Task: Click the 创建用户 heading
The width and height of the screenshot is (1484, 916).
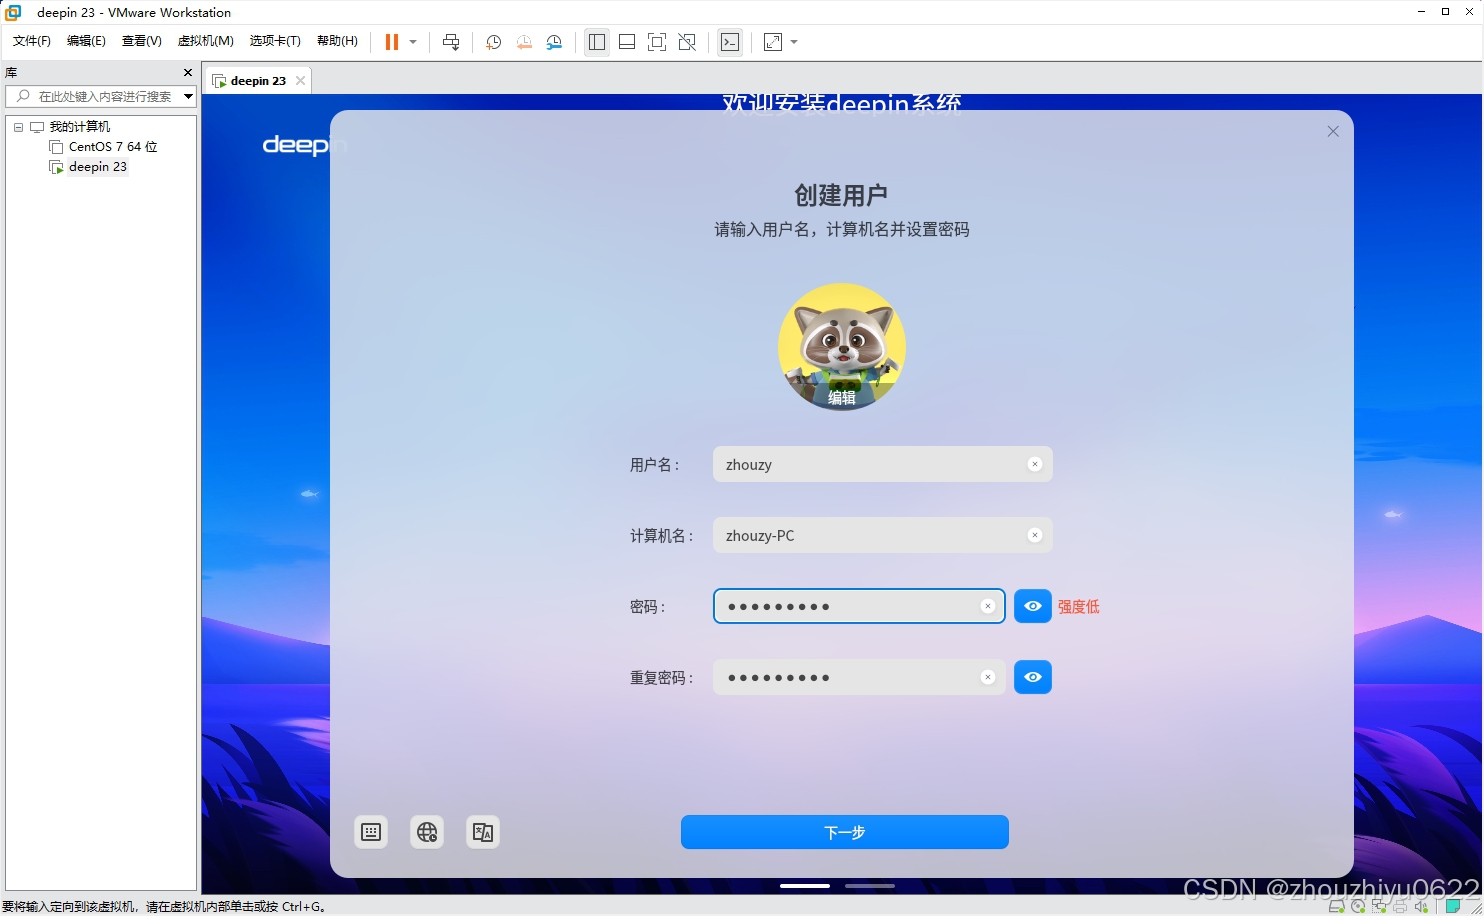Action: pos(841,195)
